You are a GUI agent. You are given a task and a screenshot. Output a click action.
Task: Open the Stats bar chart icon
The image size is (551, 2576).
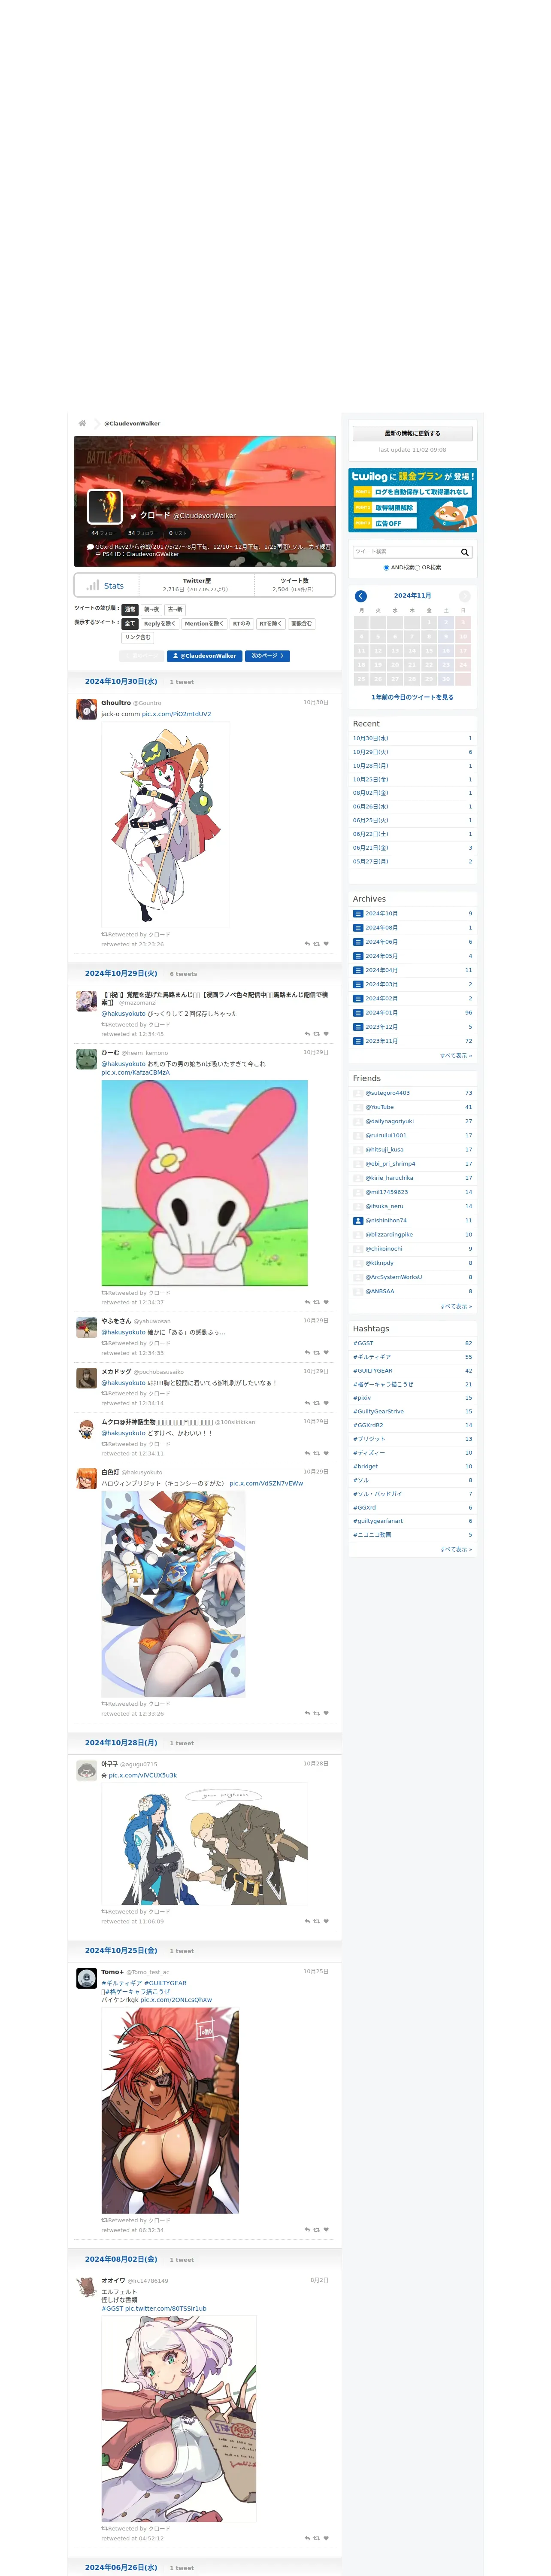coord(92,585)
